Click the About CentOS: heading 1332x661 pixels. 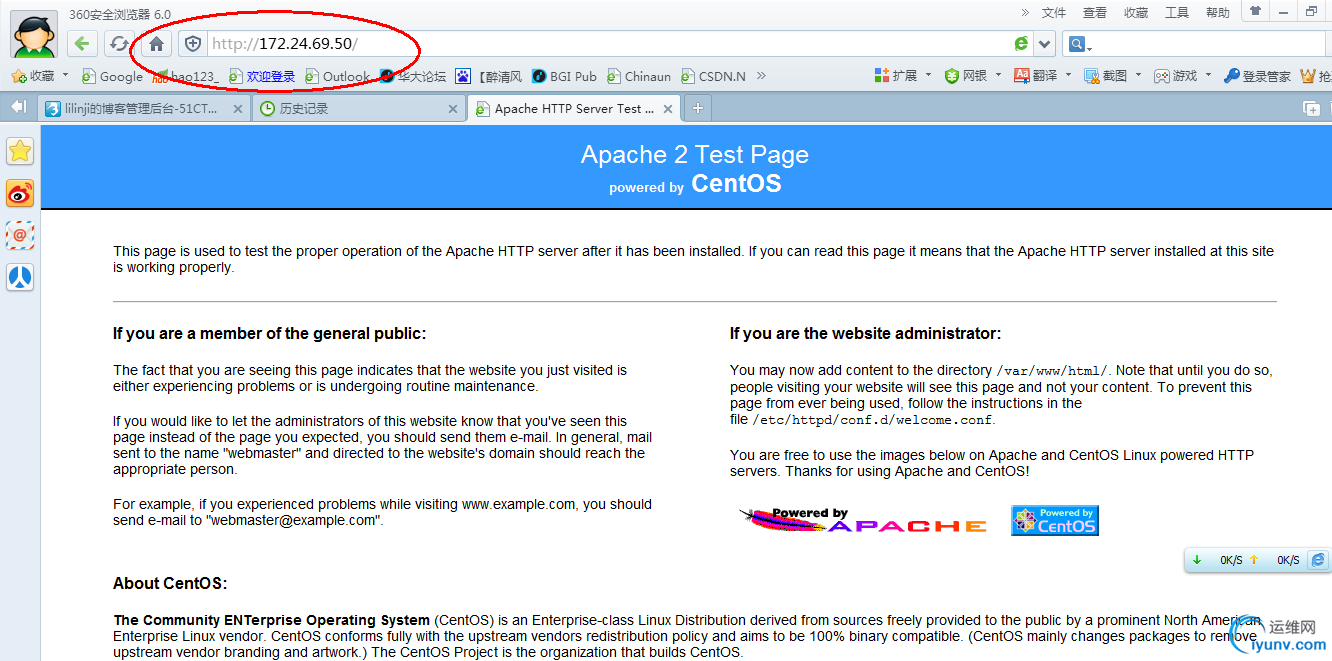pyautogui.click(x=170, y=584)
